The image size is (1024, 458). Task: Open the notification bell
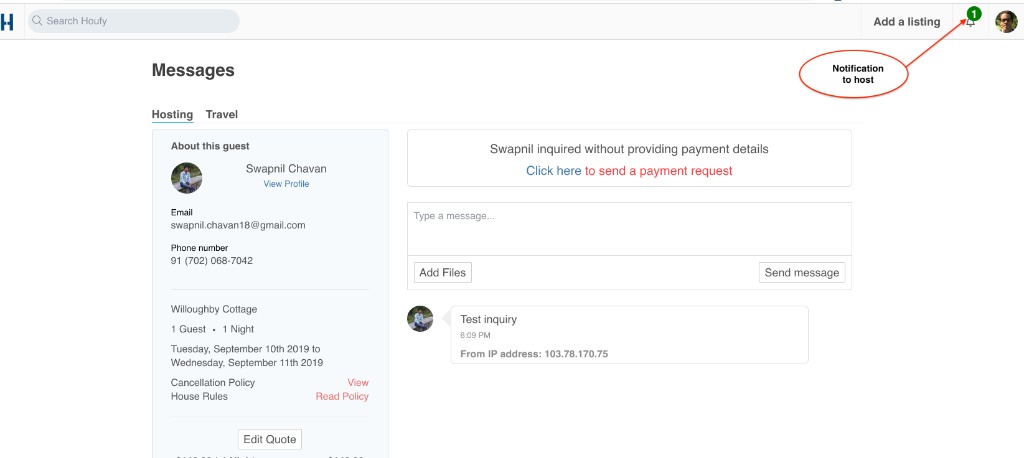tap(971, 21)
